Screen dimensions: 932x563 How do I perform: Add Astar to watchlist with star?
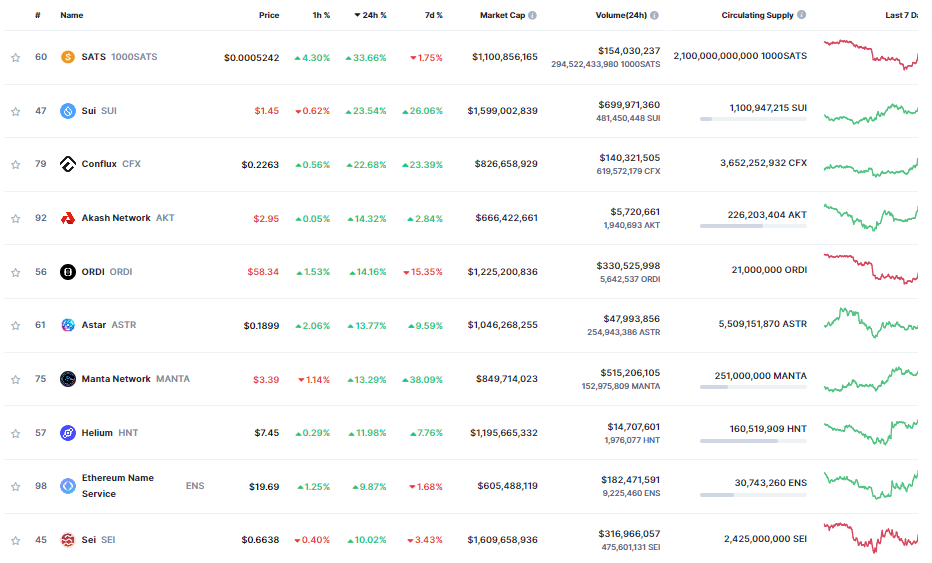(15, 326)
